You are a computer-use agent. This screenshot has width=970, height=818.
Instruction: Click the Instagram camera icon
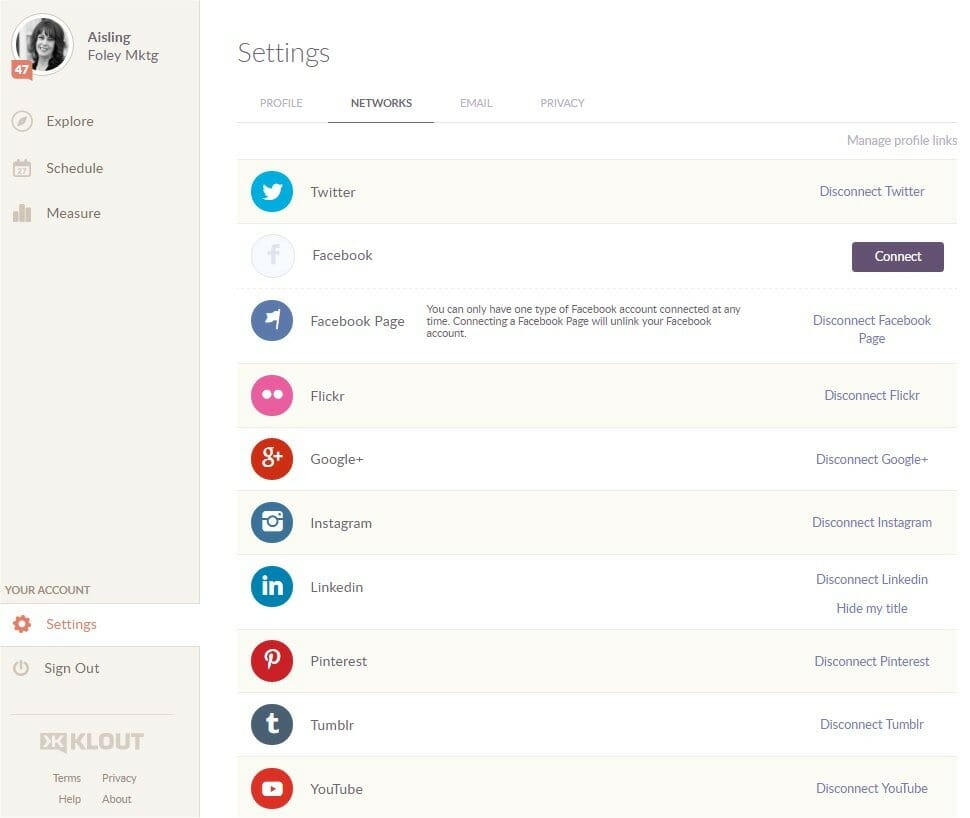coord(272,523)
